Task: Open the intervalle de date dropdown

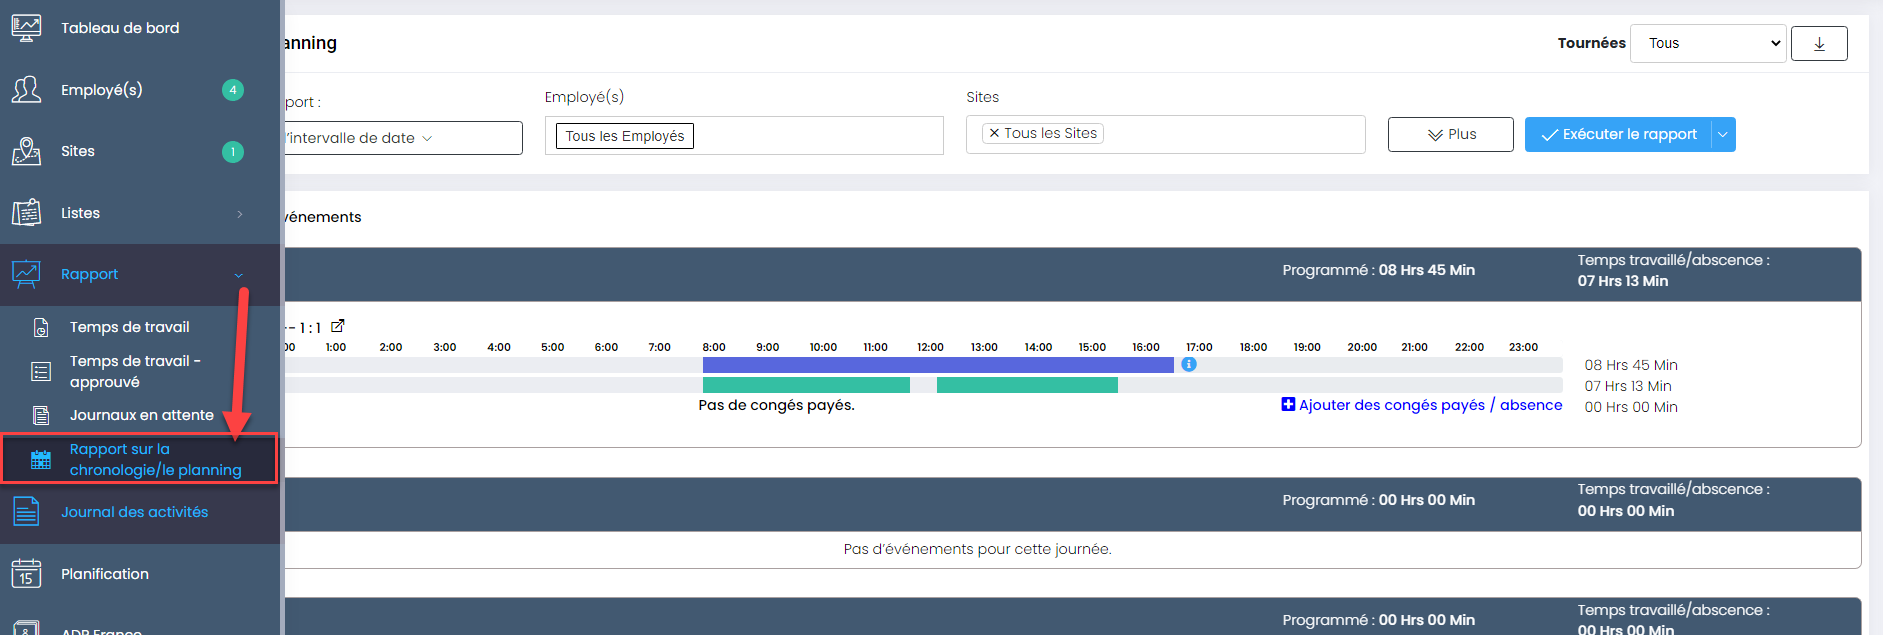Action: (402, 138)
